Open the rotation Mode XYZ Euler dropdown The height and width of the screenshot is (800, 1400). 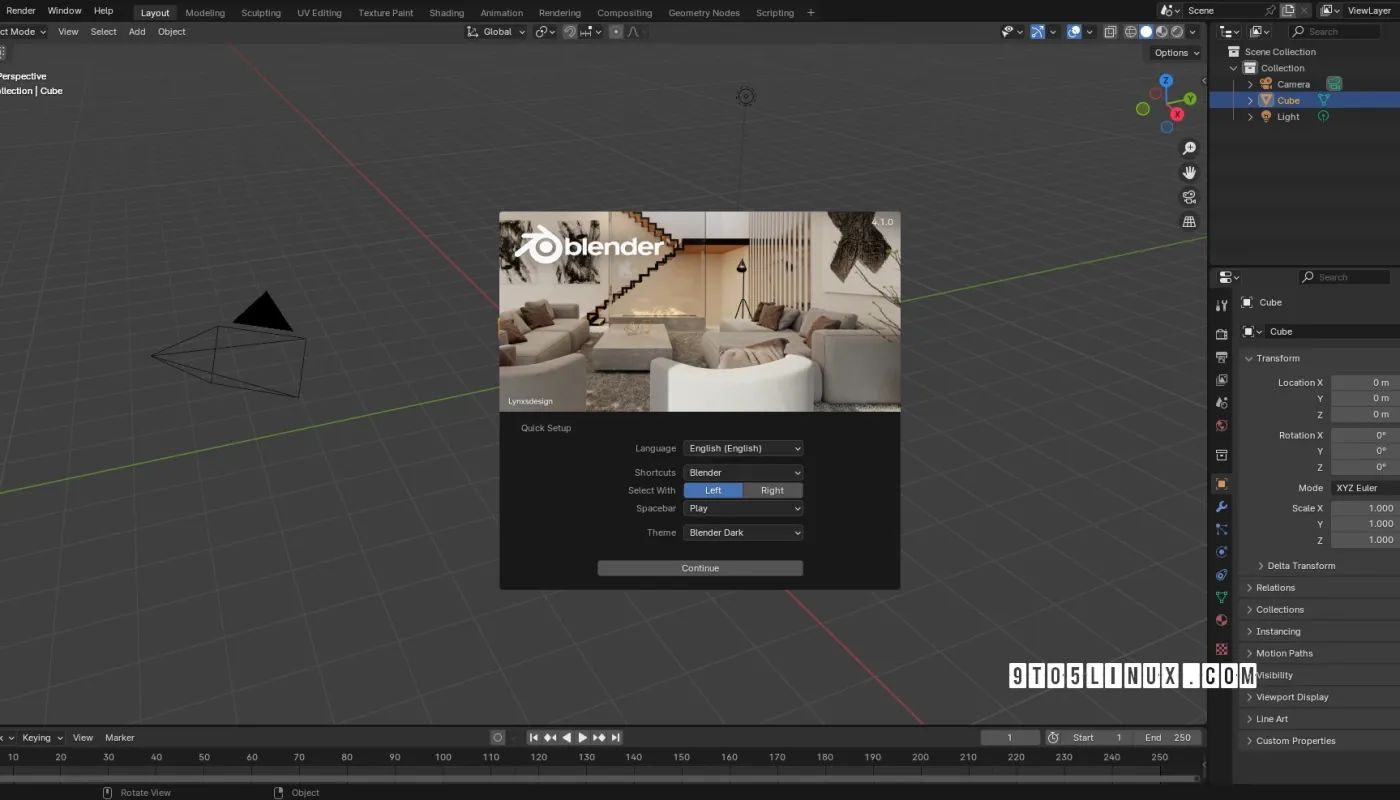pos(1365,488)
